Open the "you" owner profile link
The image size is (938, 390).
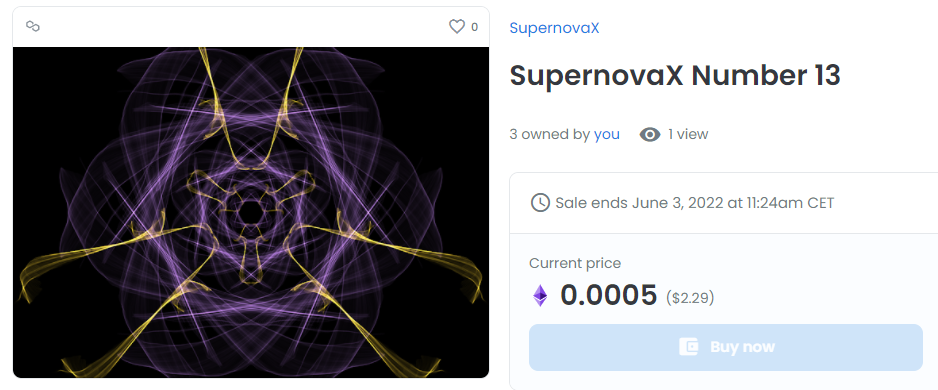tap(607, 135)
